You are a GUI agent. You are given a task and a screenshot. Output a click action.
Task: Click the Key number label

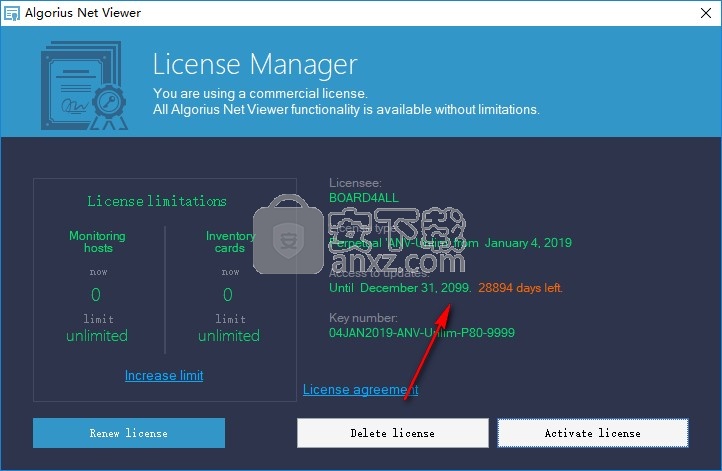[x=363, y=318]
